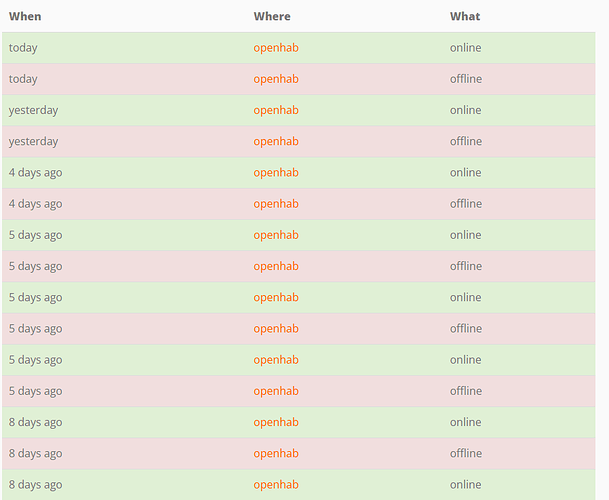Open openhab link in 8 days ago offline row

[x=276, y=454]
